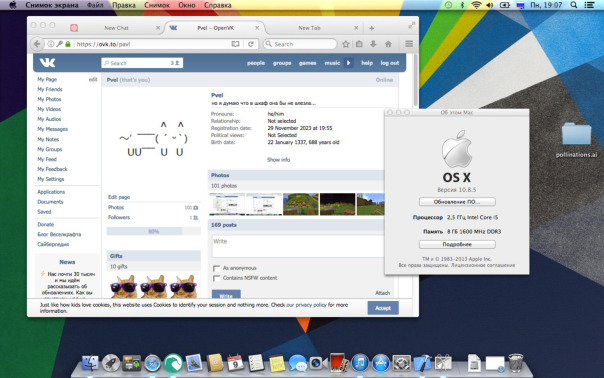604x378 pixels.
Task: Enable Contains NSFW content checkbox
Action: pyautogui.click(x=216, y=278)
